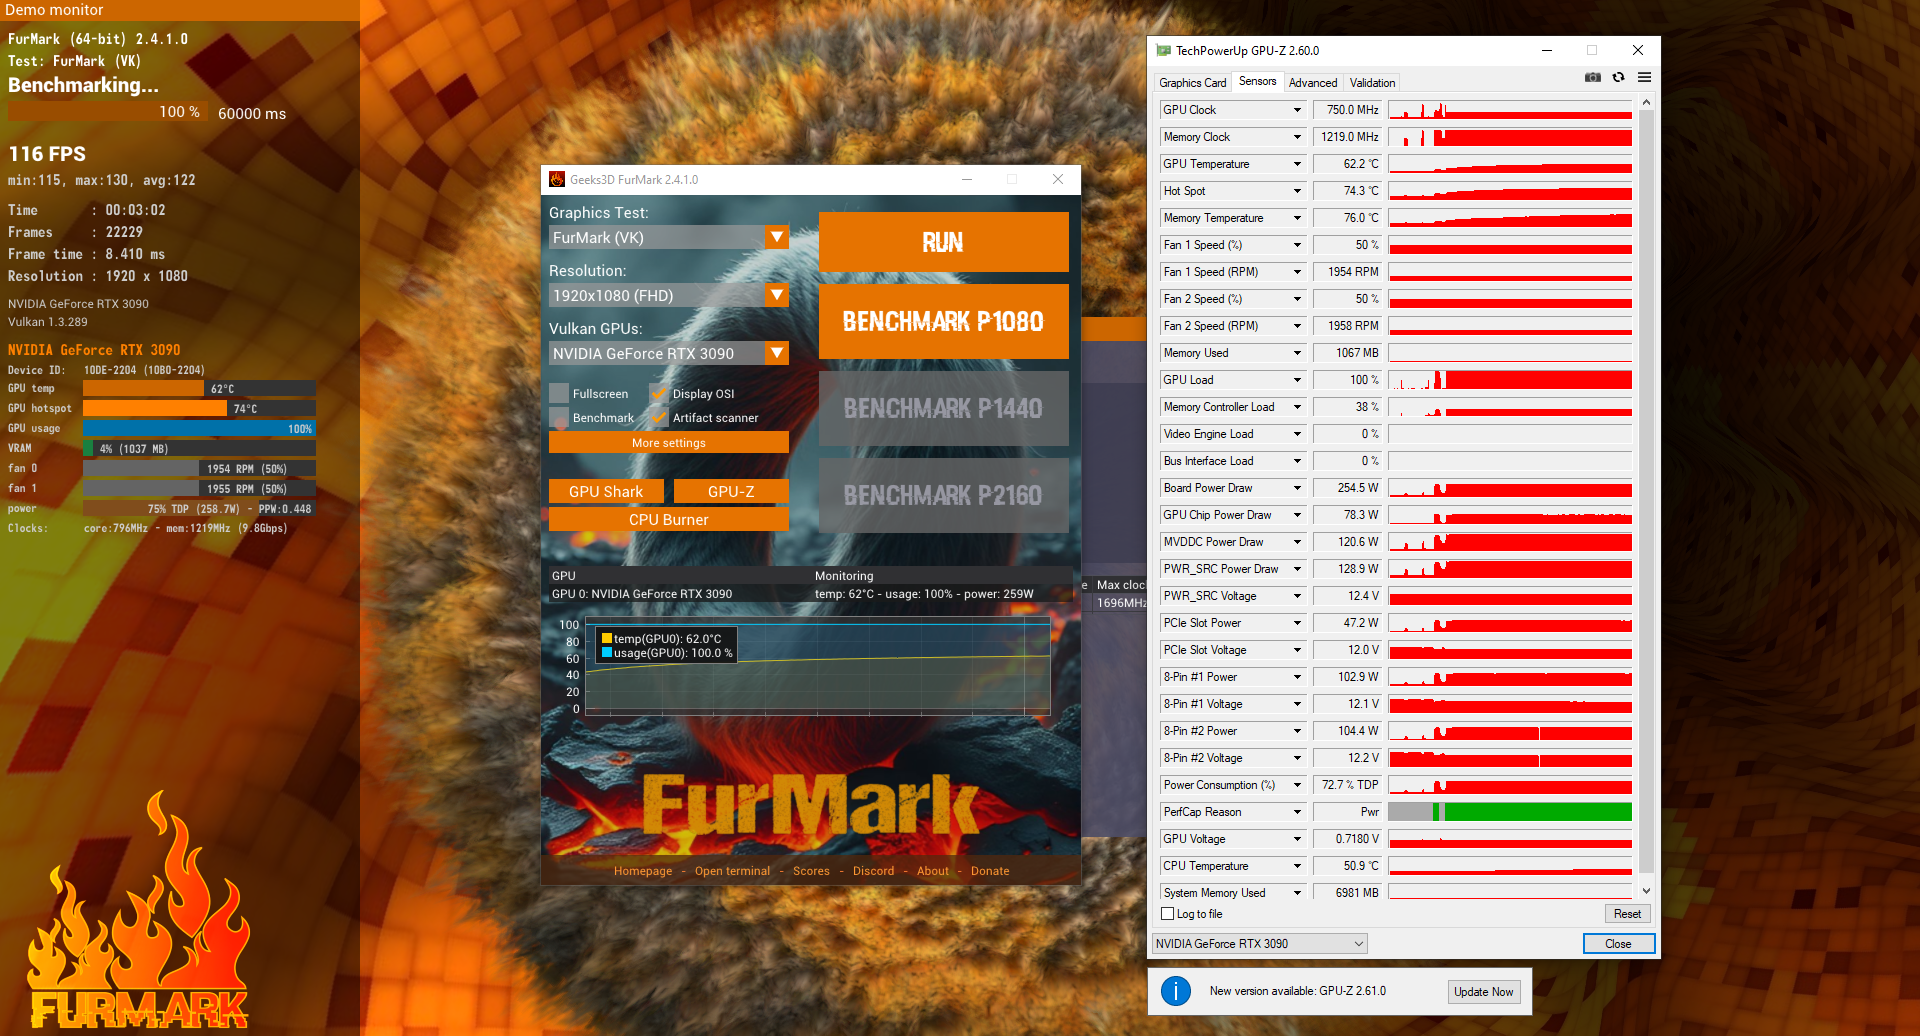
Task: Click the GPU-Z refresh icon
Action: (1619, 78)
